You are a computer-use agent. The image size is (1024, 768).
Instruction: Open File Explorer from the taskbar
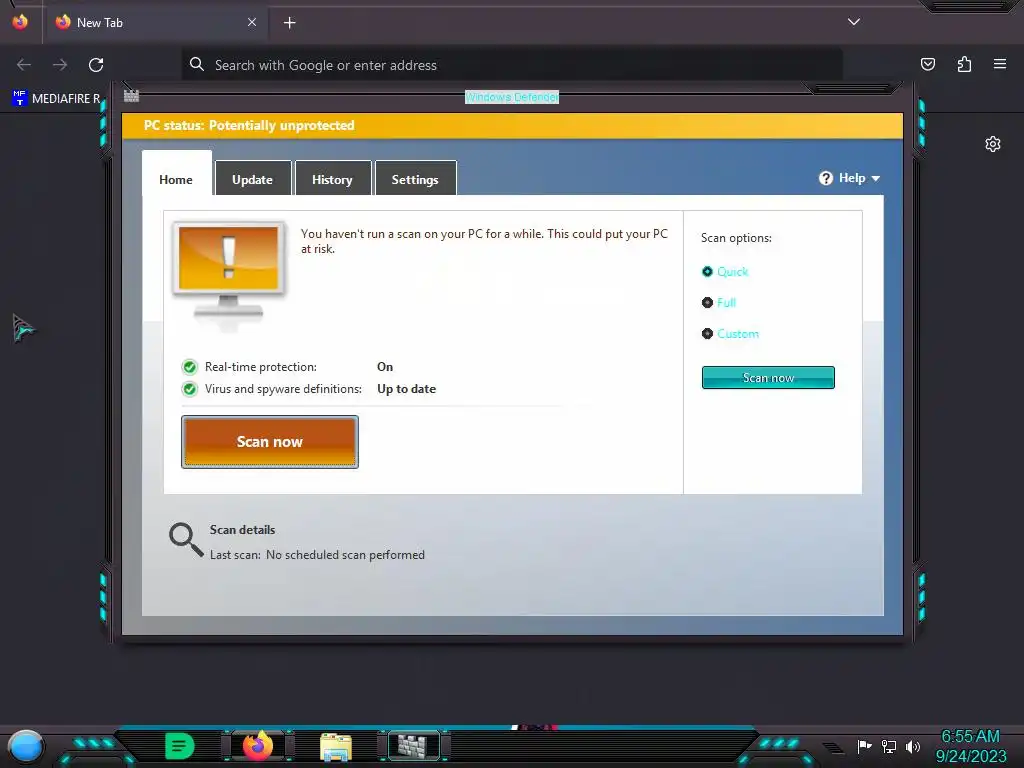(x=336, y=746)
